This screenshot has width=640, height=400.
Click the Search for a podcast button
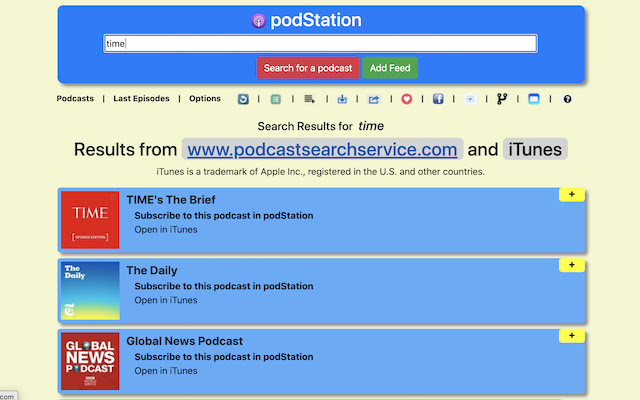click(308, 68)
